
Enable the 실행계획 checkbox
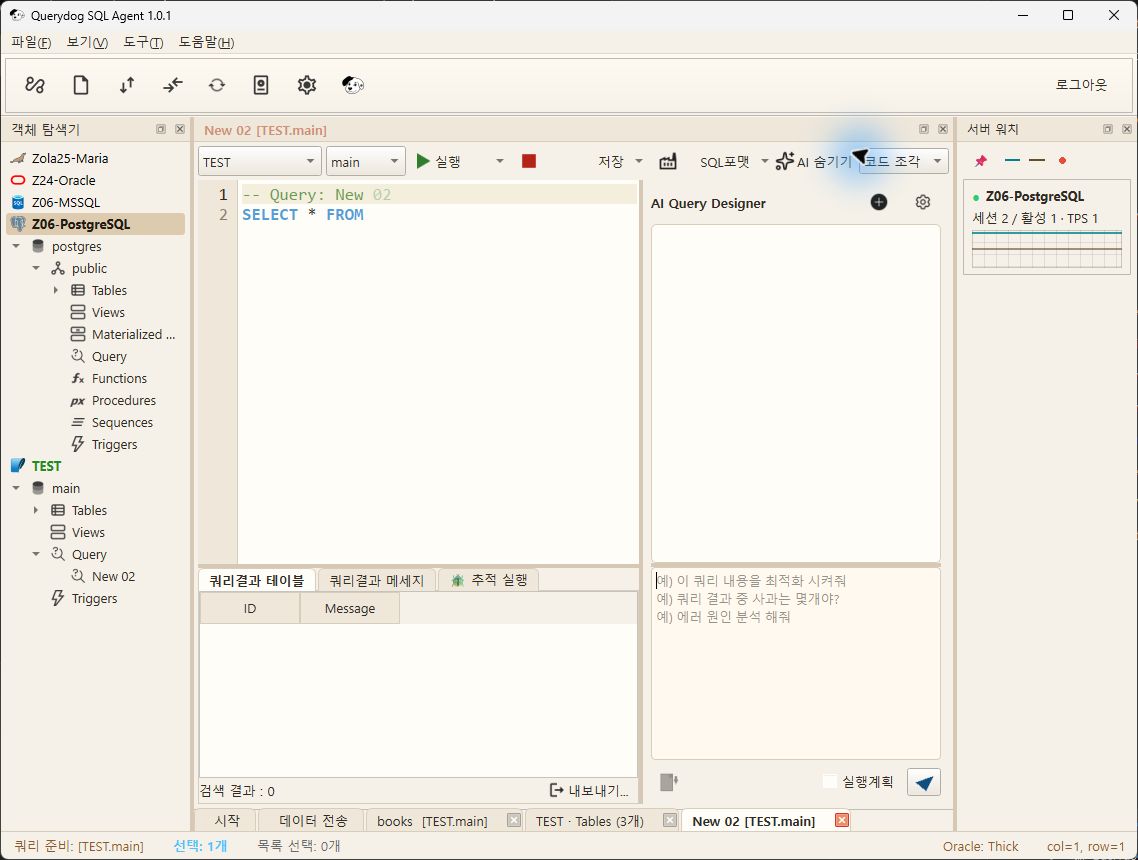point(830,782)
